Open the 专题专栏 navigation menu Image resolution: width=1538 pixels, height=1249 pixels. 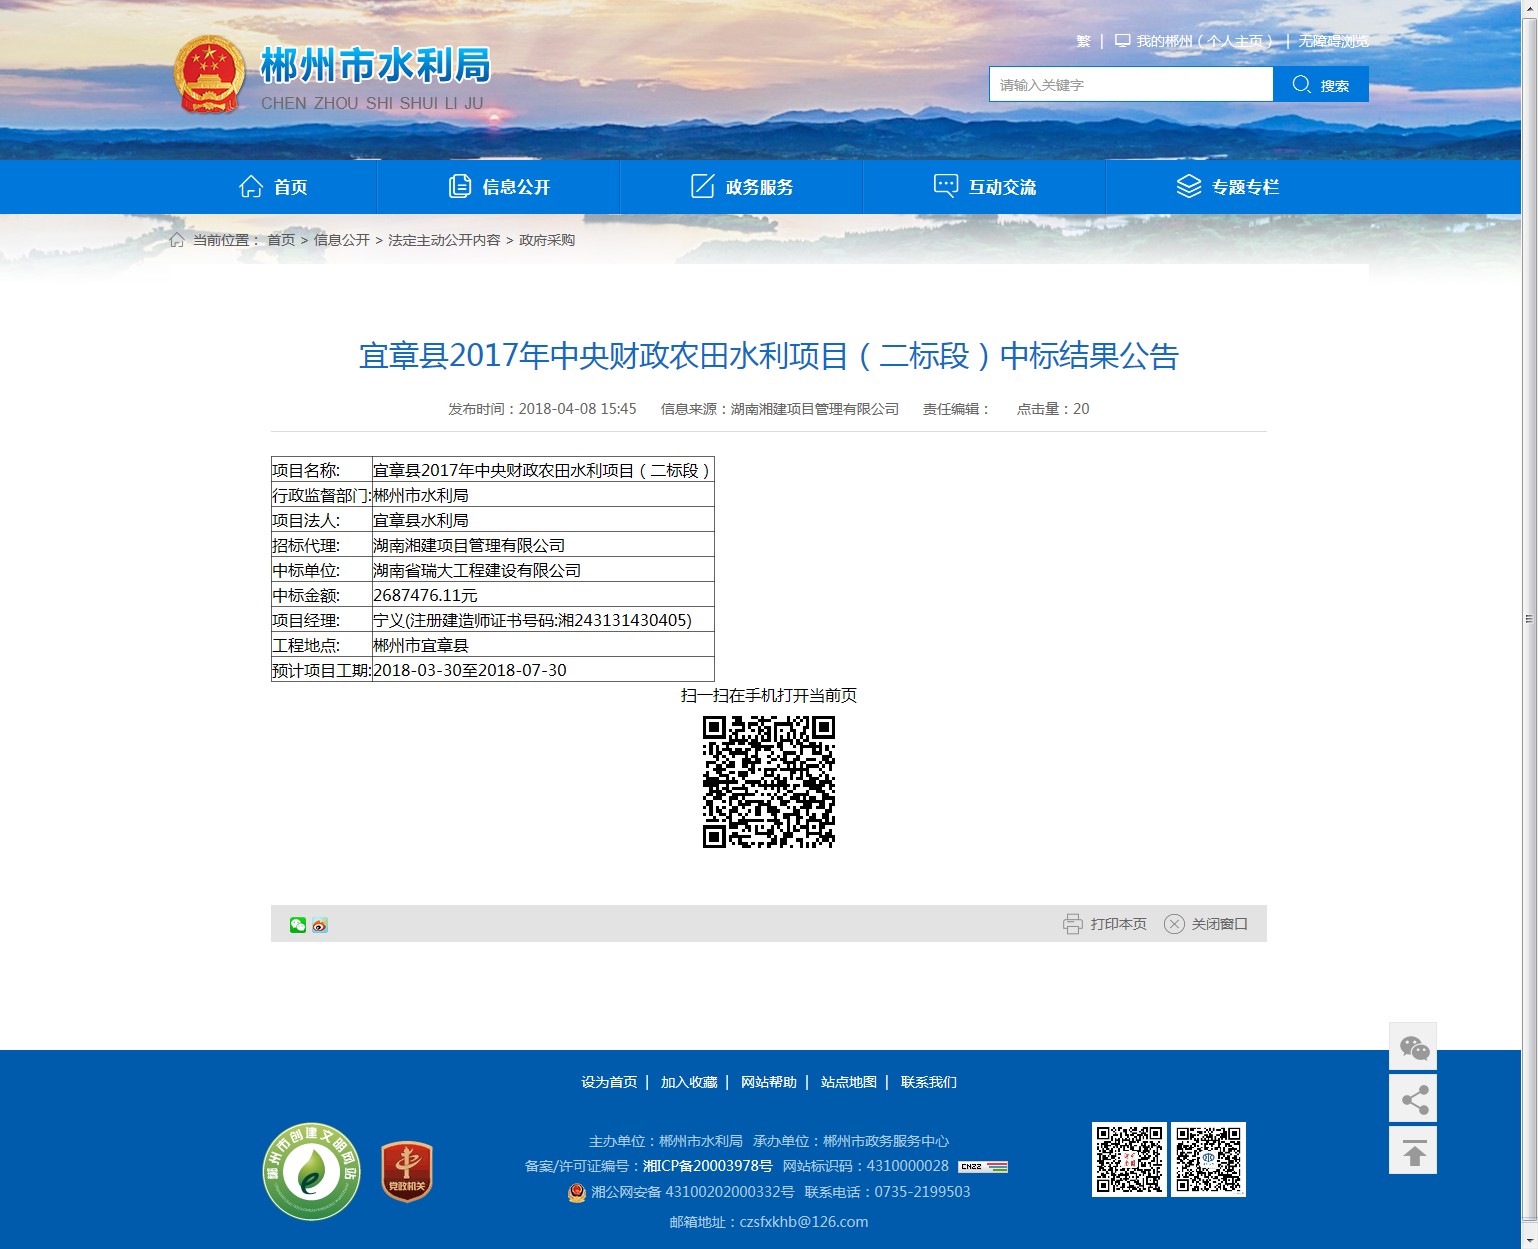(1228, 187)
